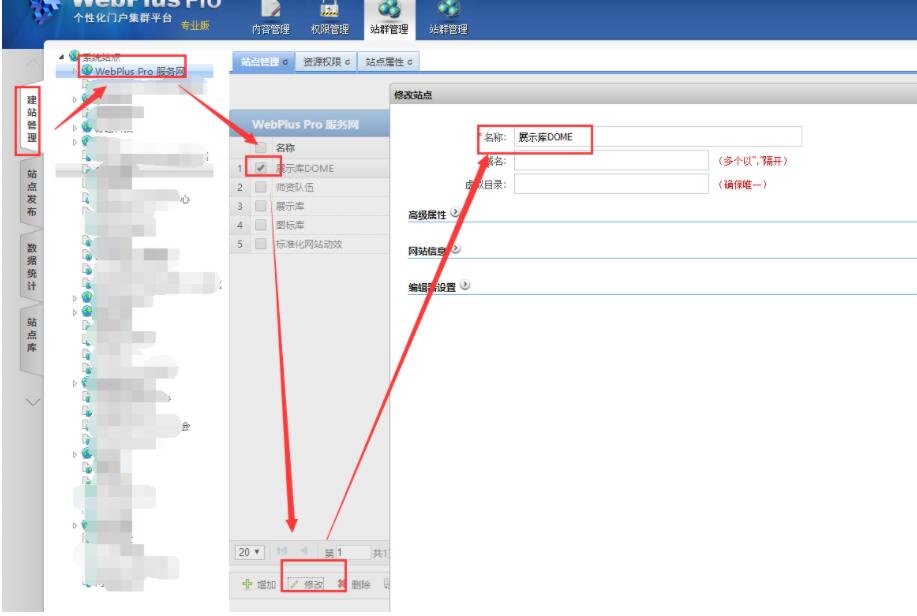Focus the 域名 input field
The width and height of the screenshot is (917, 616).
click(611, 160)
